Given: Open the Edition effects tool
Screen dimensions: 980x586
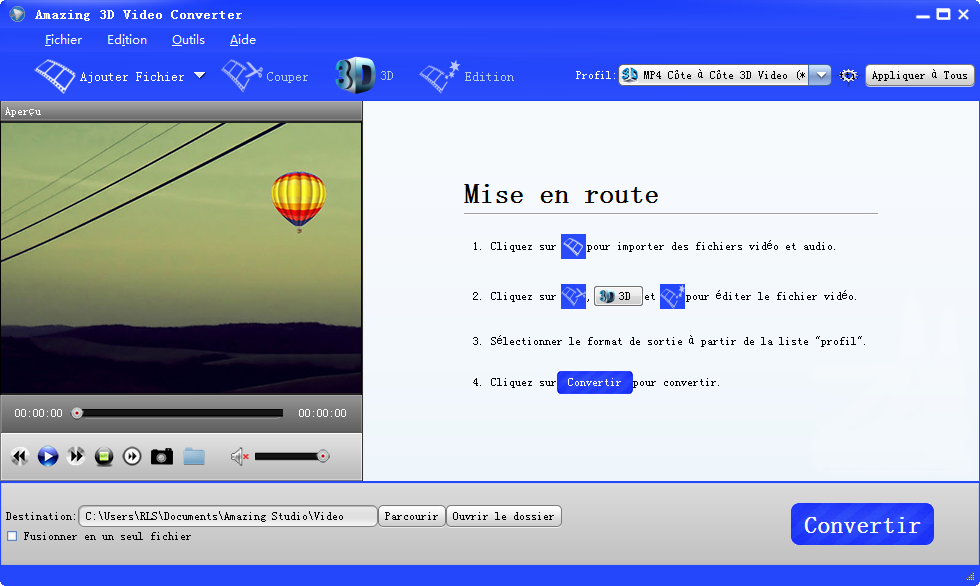Looking at the screenshot, I should pyautogui.click(x=467, y=76).
